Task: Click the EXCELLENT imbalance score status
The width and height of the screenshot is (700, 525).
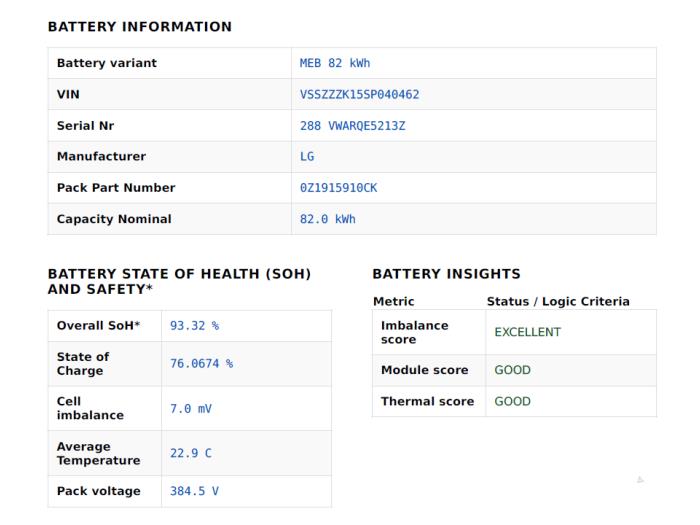Action: [527, 332]
